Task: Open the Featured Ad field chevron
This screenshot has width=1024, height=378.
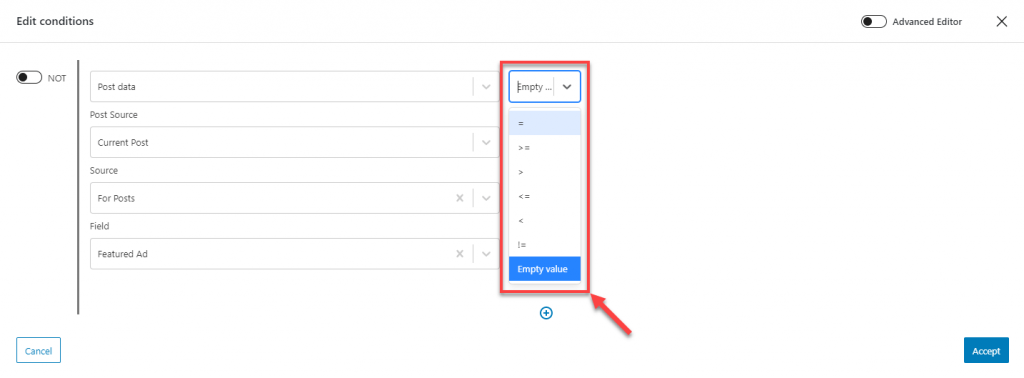Action: pos(486,254)
